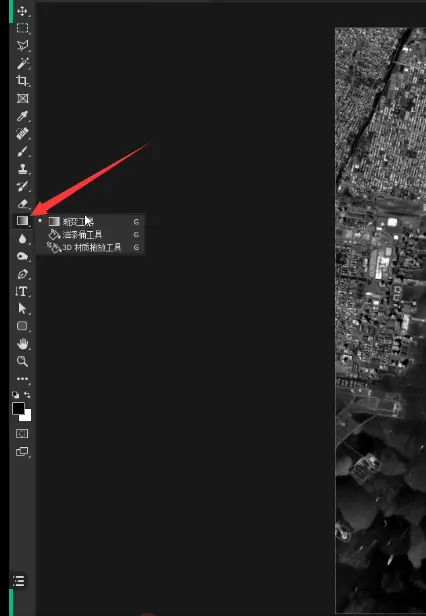Select the Blur (water drop) tool

22,239
